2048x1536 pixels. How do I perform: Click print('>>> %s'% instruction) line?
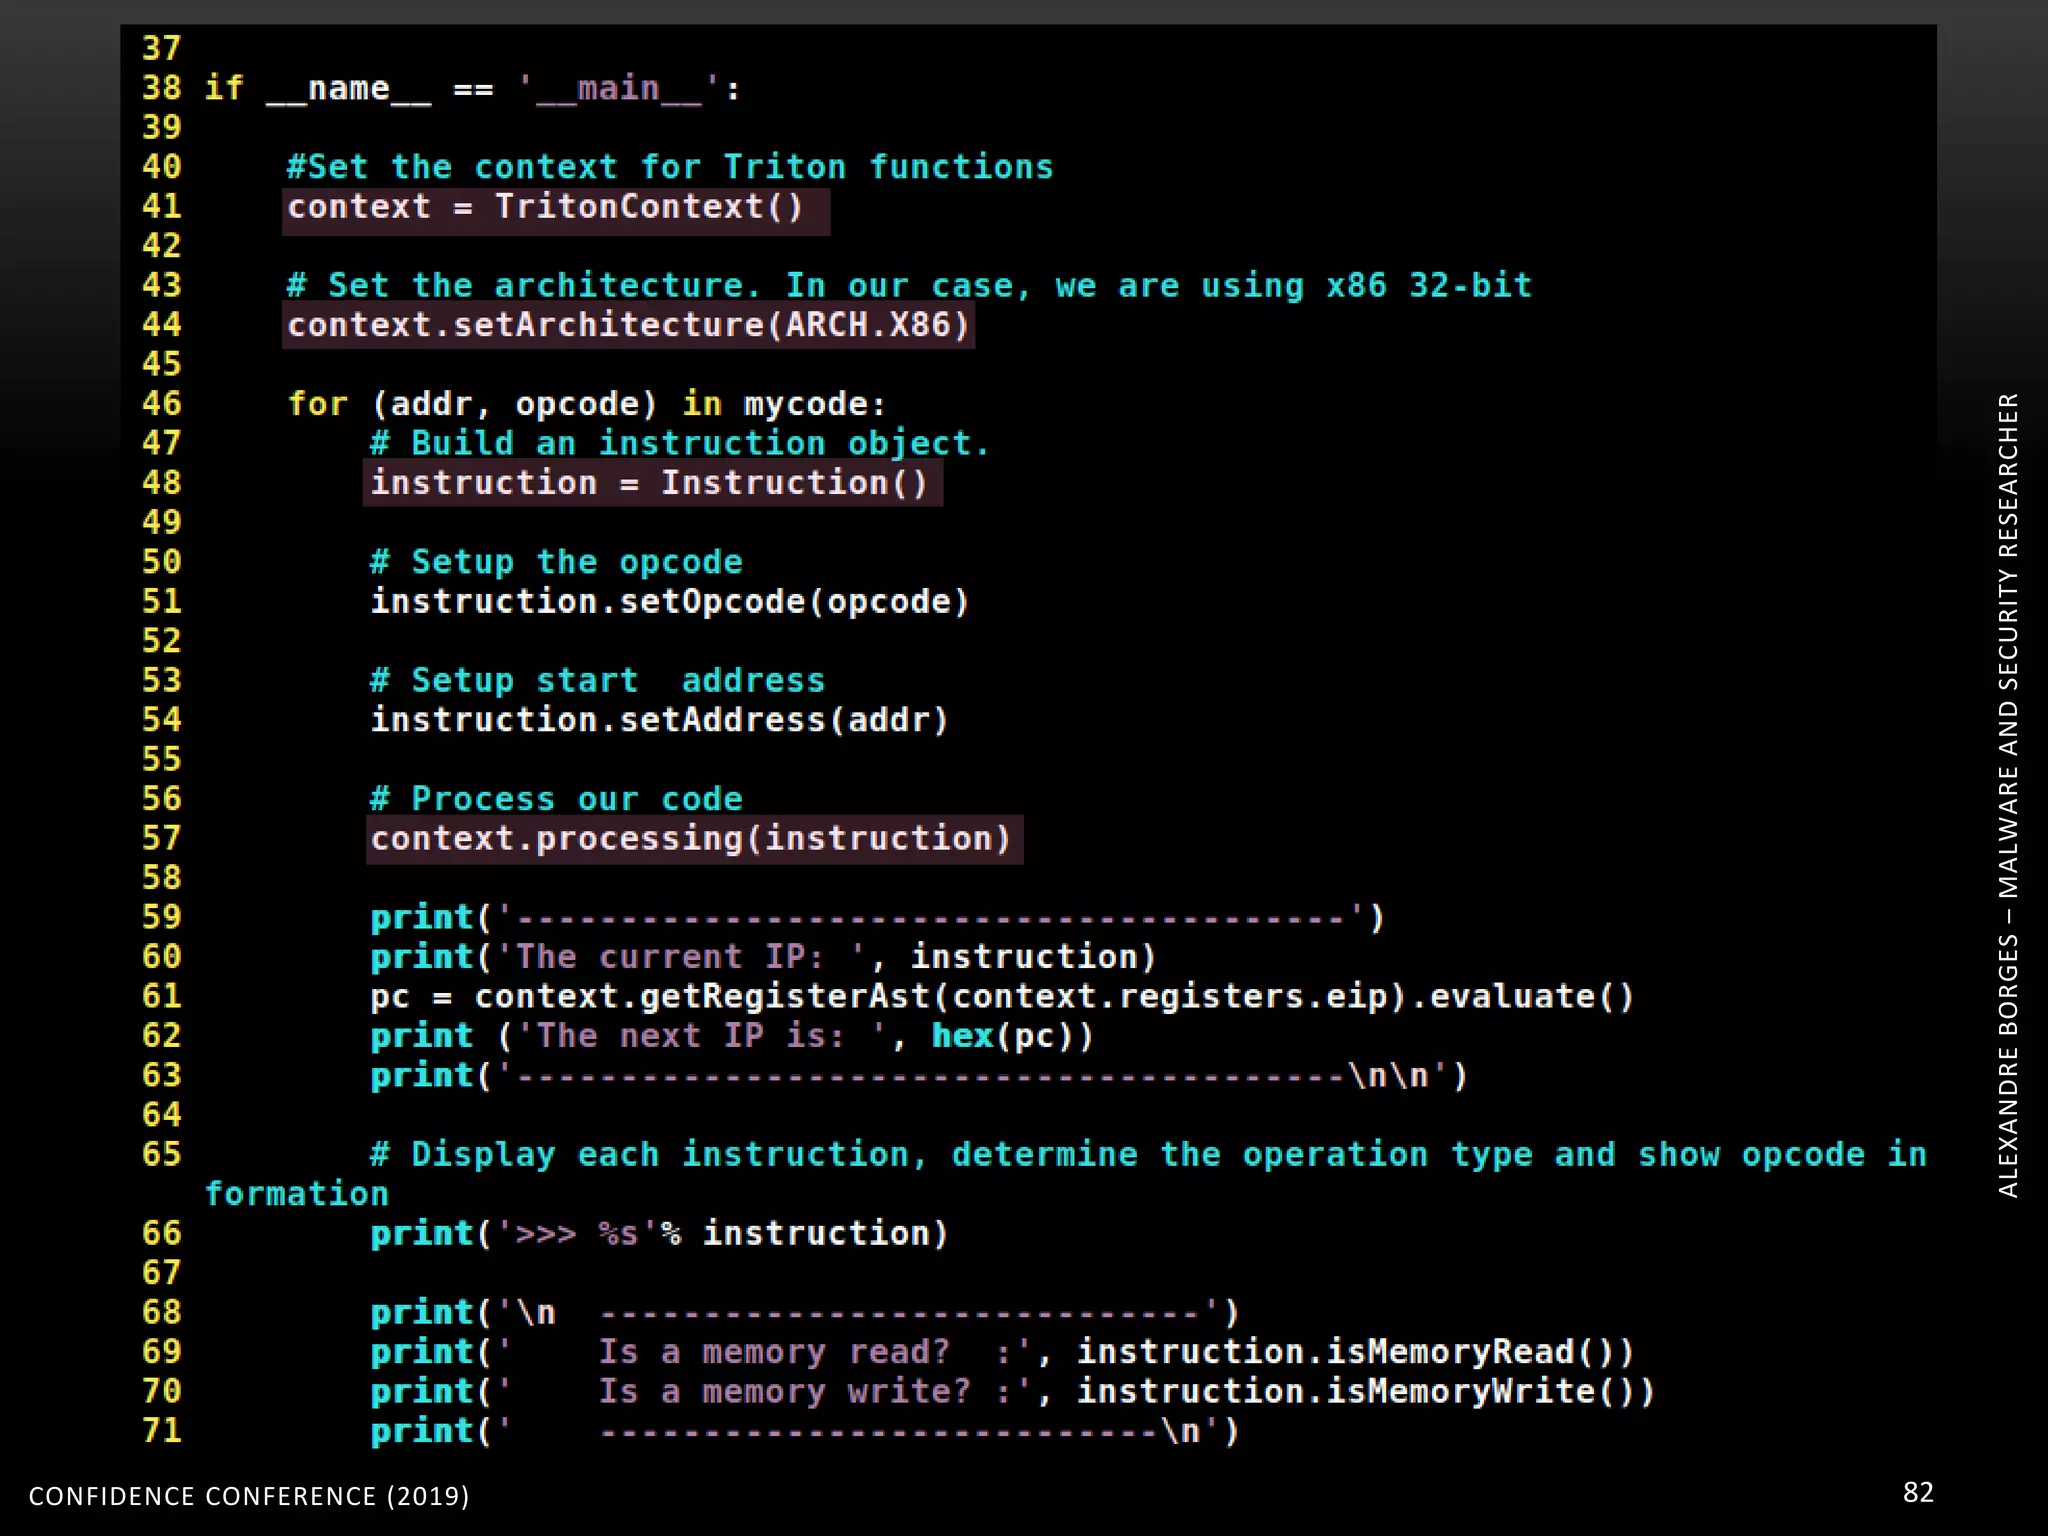point(660,1234)
